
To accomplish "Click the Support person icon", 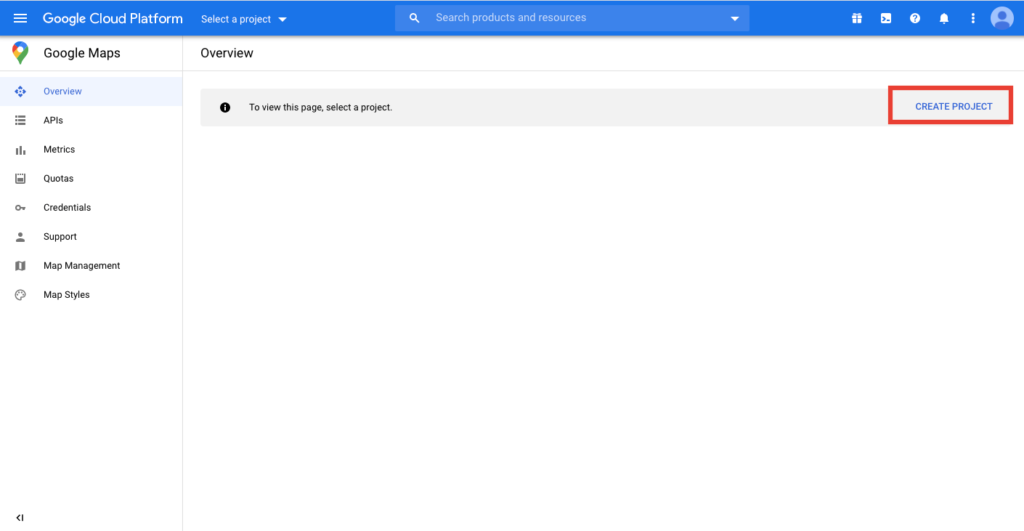I will (x=20, y=236).
